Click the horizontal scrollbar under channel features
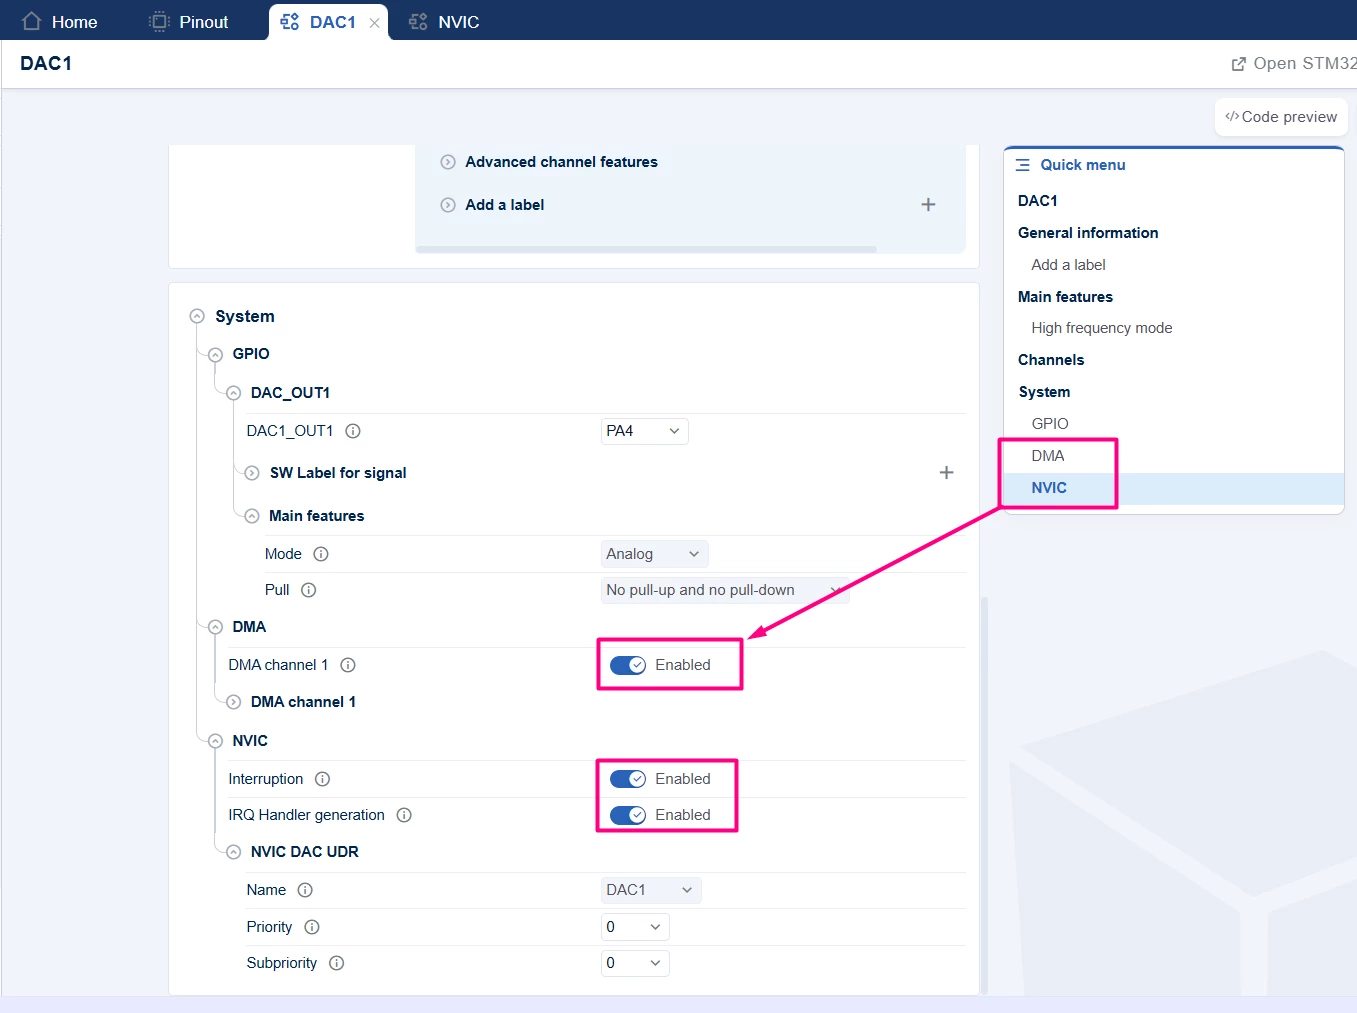The width and height of the screenshot is (1357, 1013). [646, 249]
